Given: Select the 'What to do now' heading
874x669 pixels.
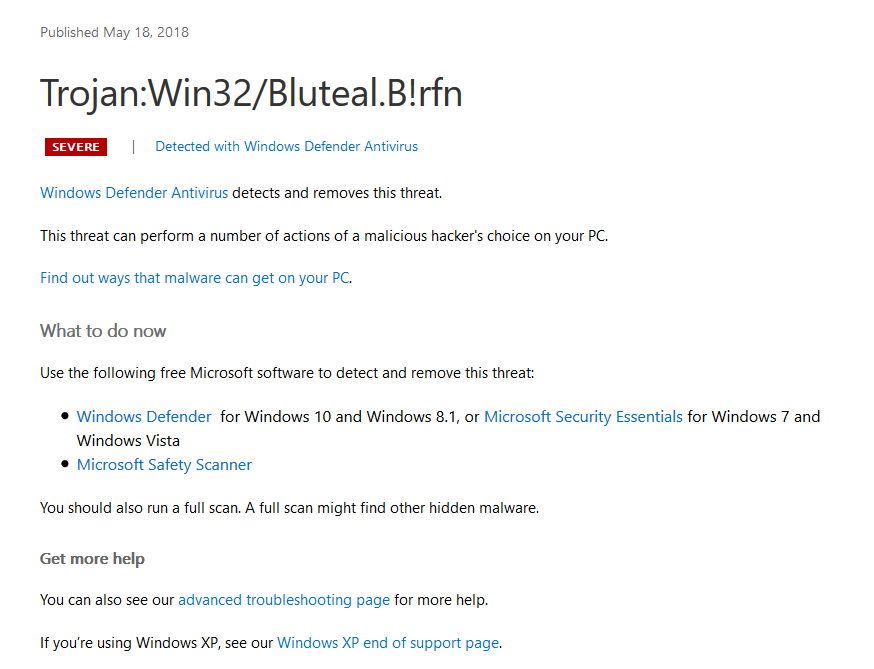Looking at the screenshot, I should click(103, 331).
